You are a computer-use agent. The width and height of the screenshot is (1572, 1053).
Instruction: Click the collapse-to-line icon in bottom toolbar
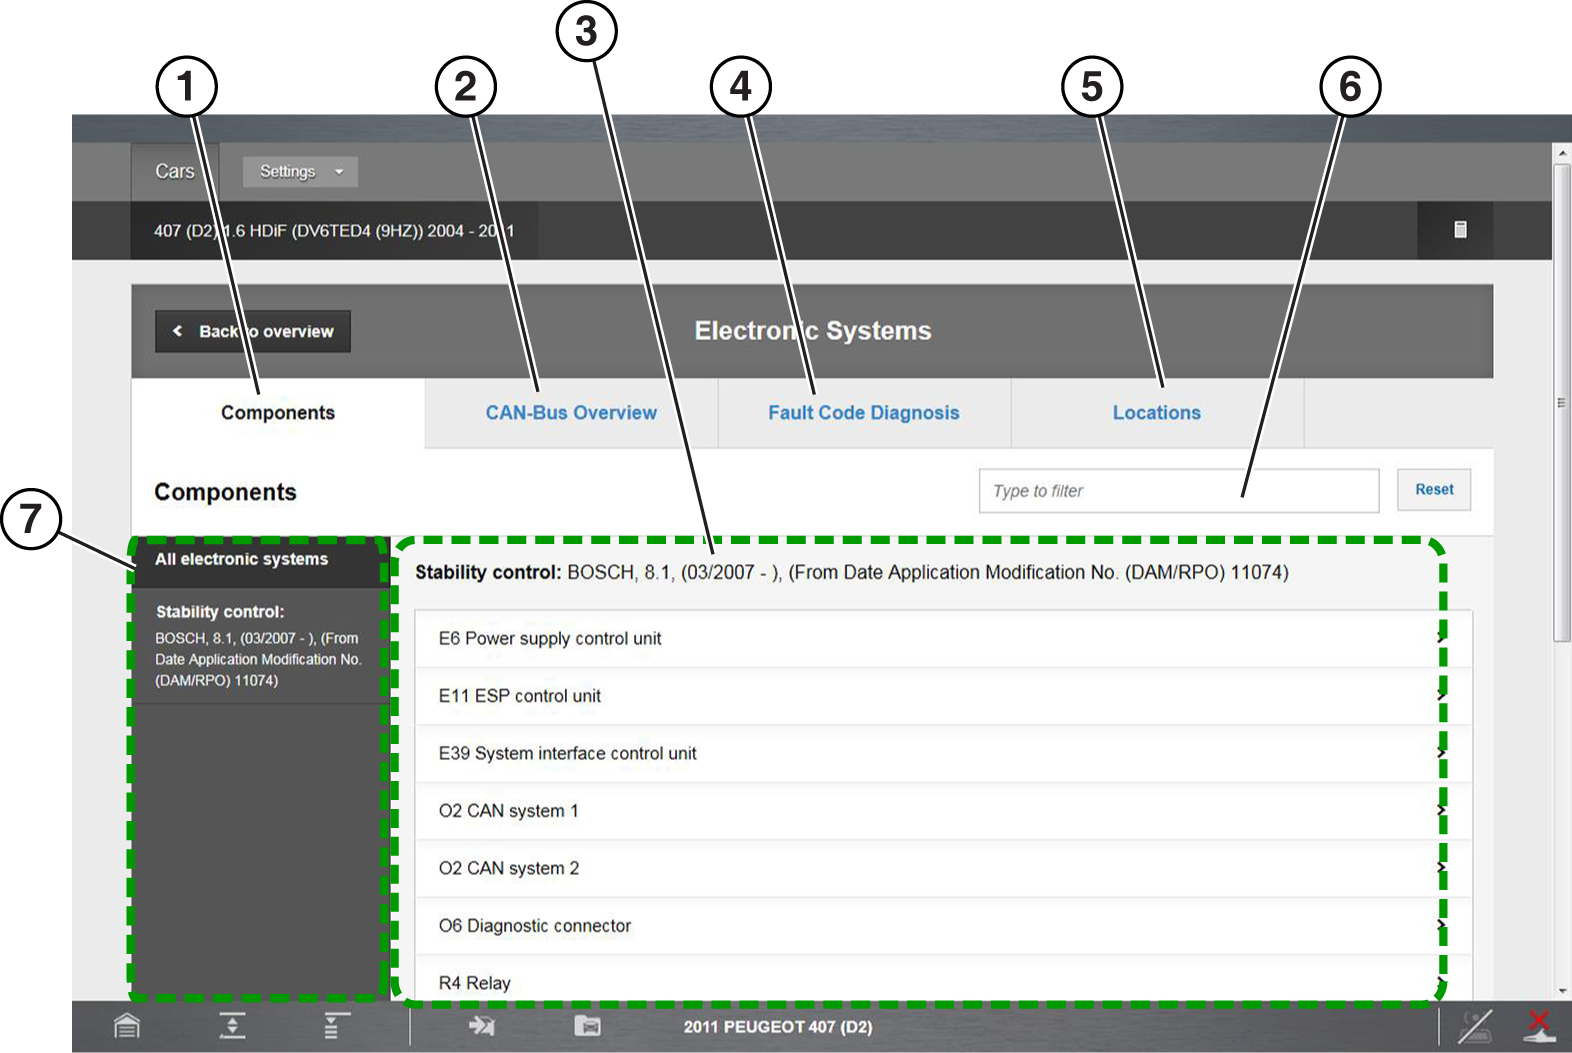[x=232, y=1026]
